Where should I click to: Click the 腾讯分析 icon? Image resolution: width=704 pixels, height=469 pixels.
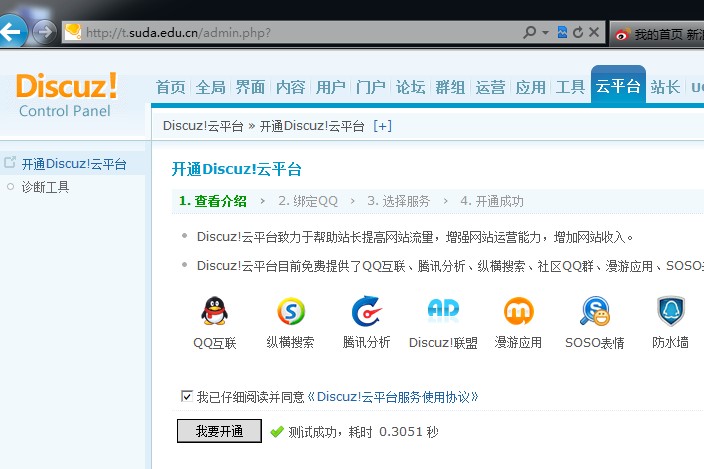click(366, 311)
